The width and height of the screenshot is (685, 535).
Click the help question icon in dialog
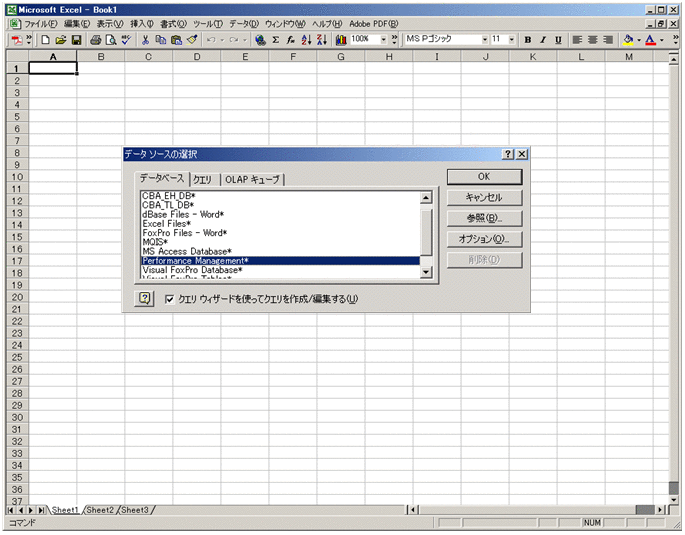point(145,299)
